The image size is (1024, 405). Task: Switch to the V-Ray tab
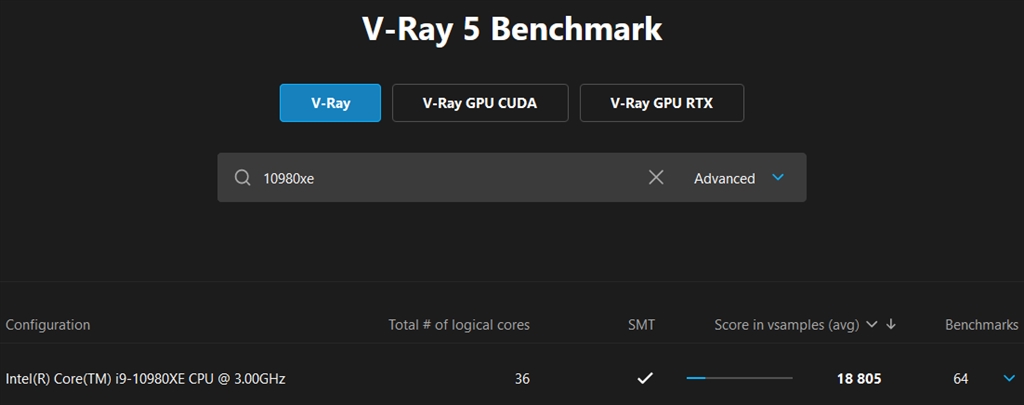pyautogui.click(x=330, y=103)
